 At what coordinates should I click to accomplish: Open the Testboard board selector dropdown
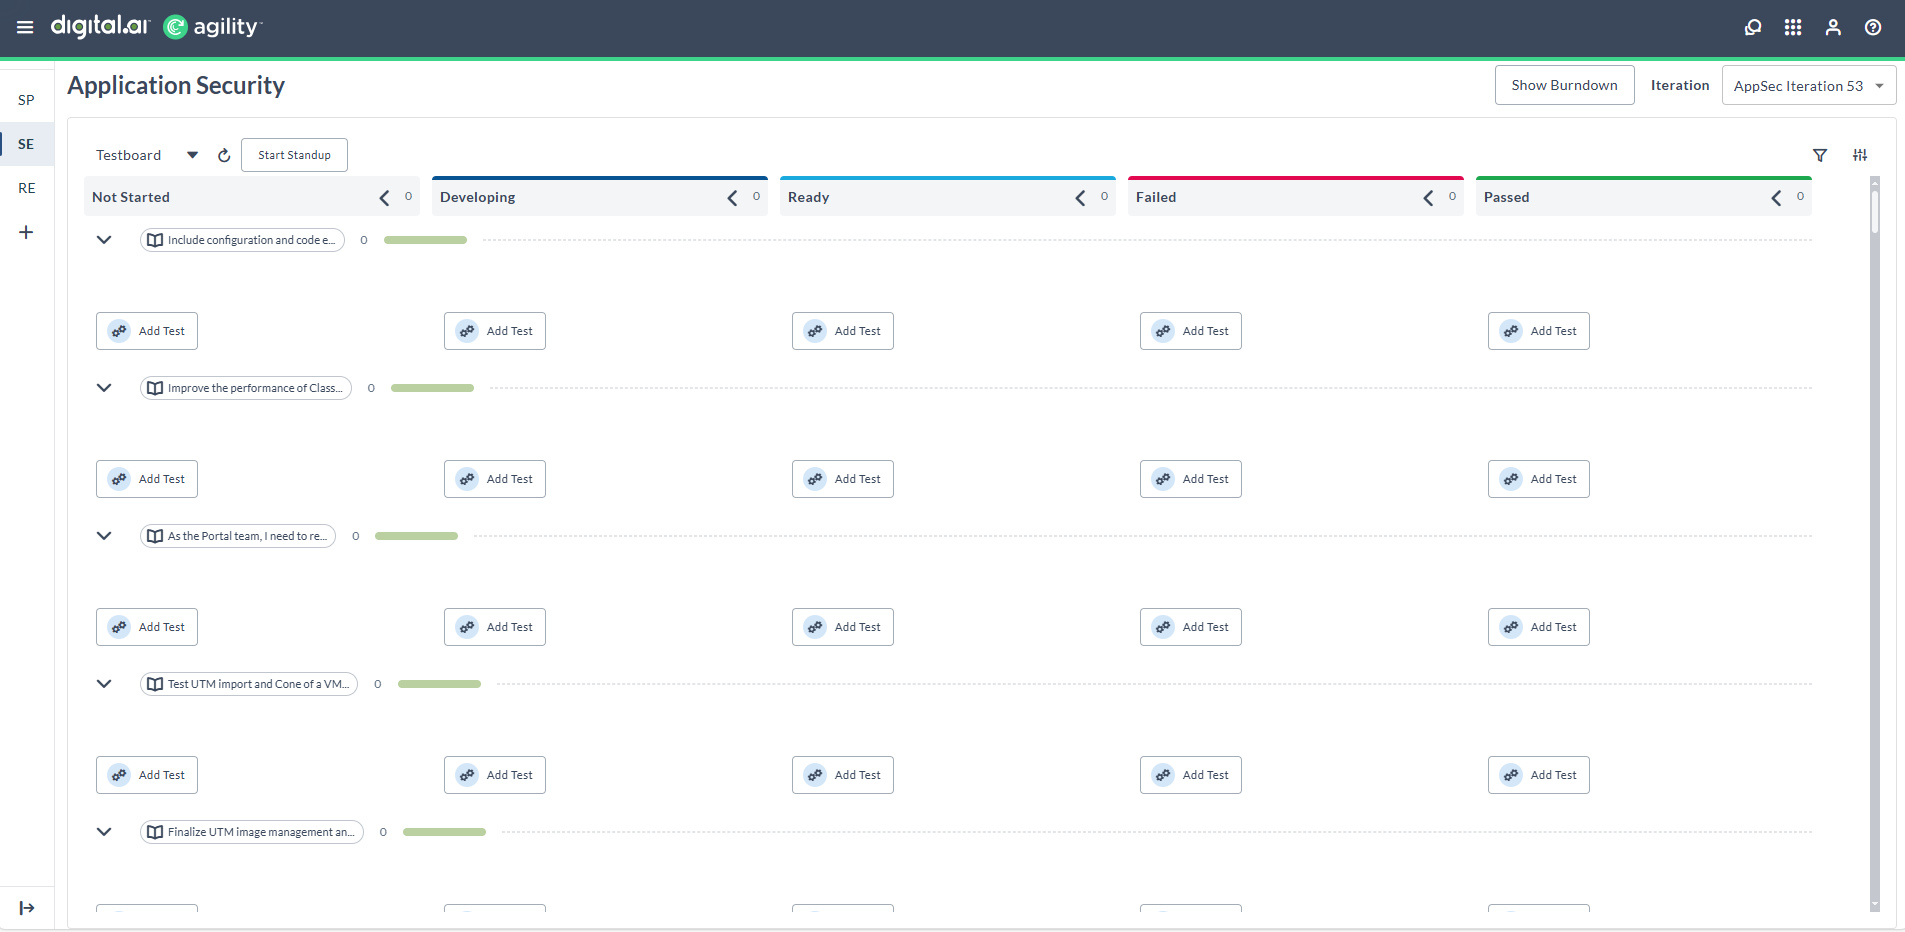click(192, 155)
